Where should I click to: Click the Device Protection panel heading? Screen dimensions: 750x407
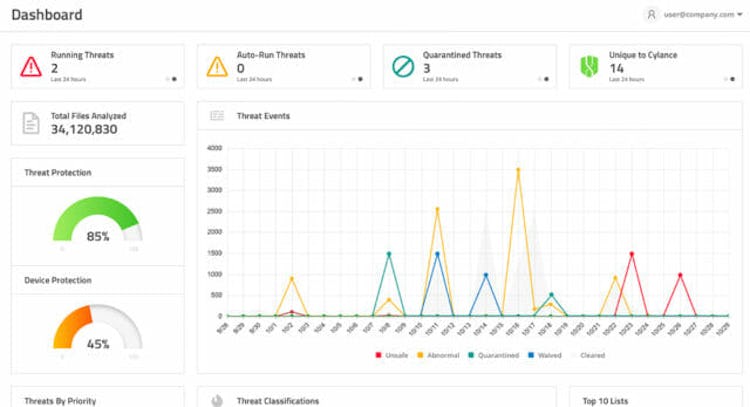click(58, 280)
